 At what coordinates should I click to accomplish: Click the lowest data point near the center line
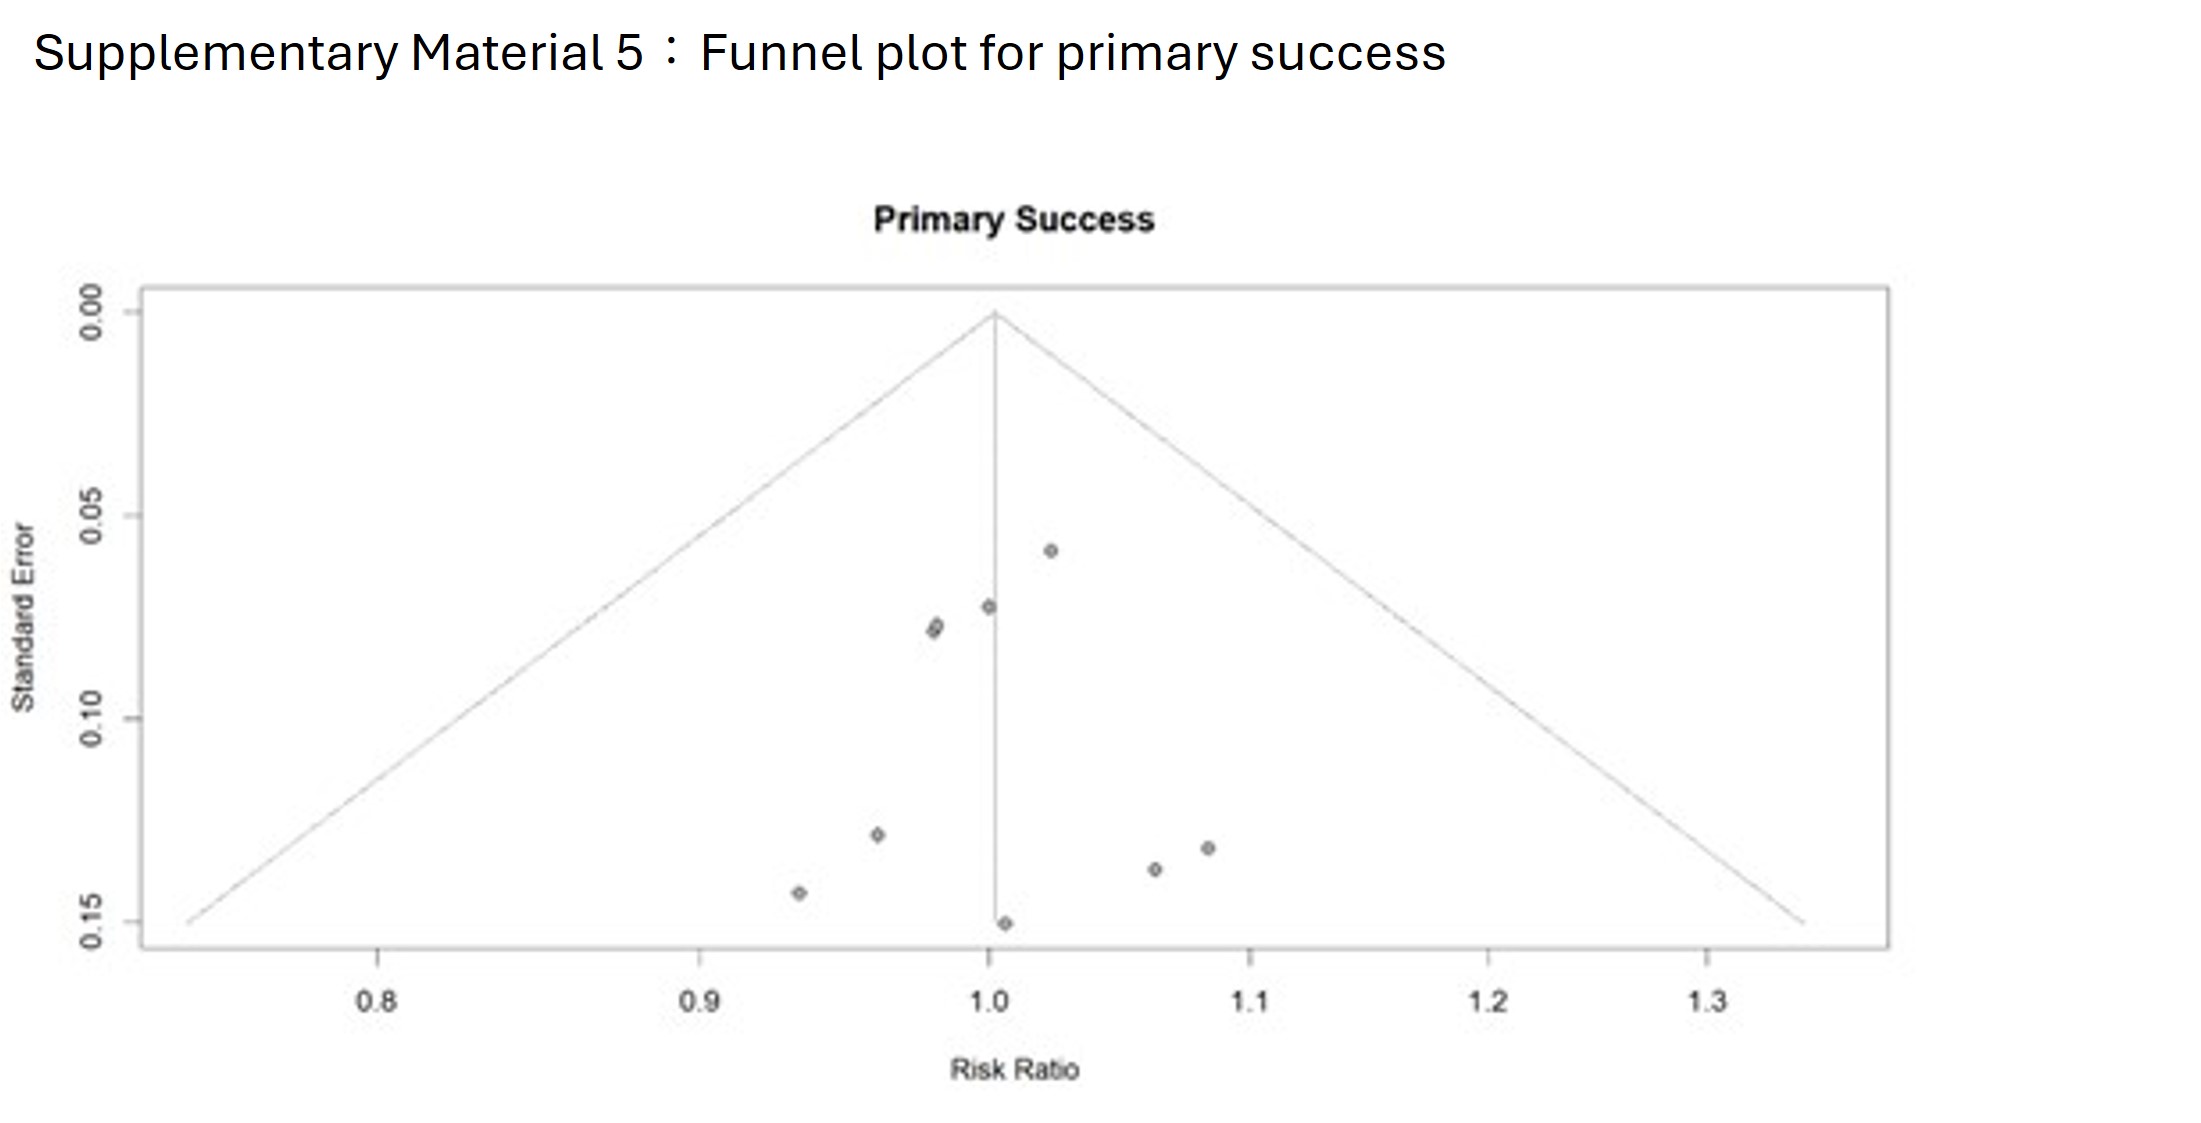click(x=1005, y=923)
